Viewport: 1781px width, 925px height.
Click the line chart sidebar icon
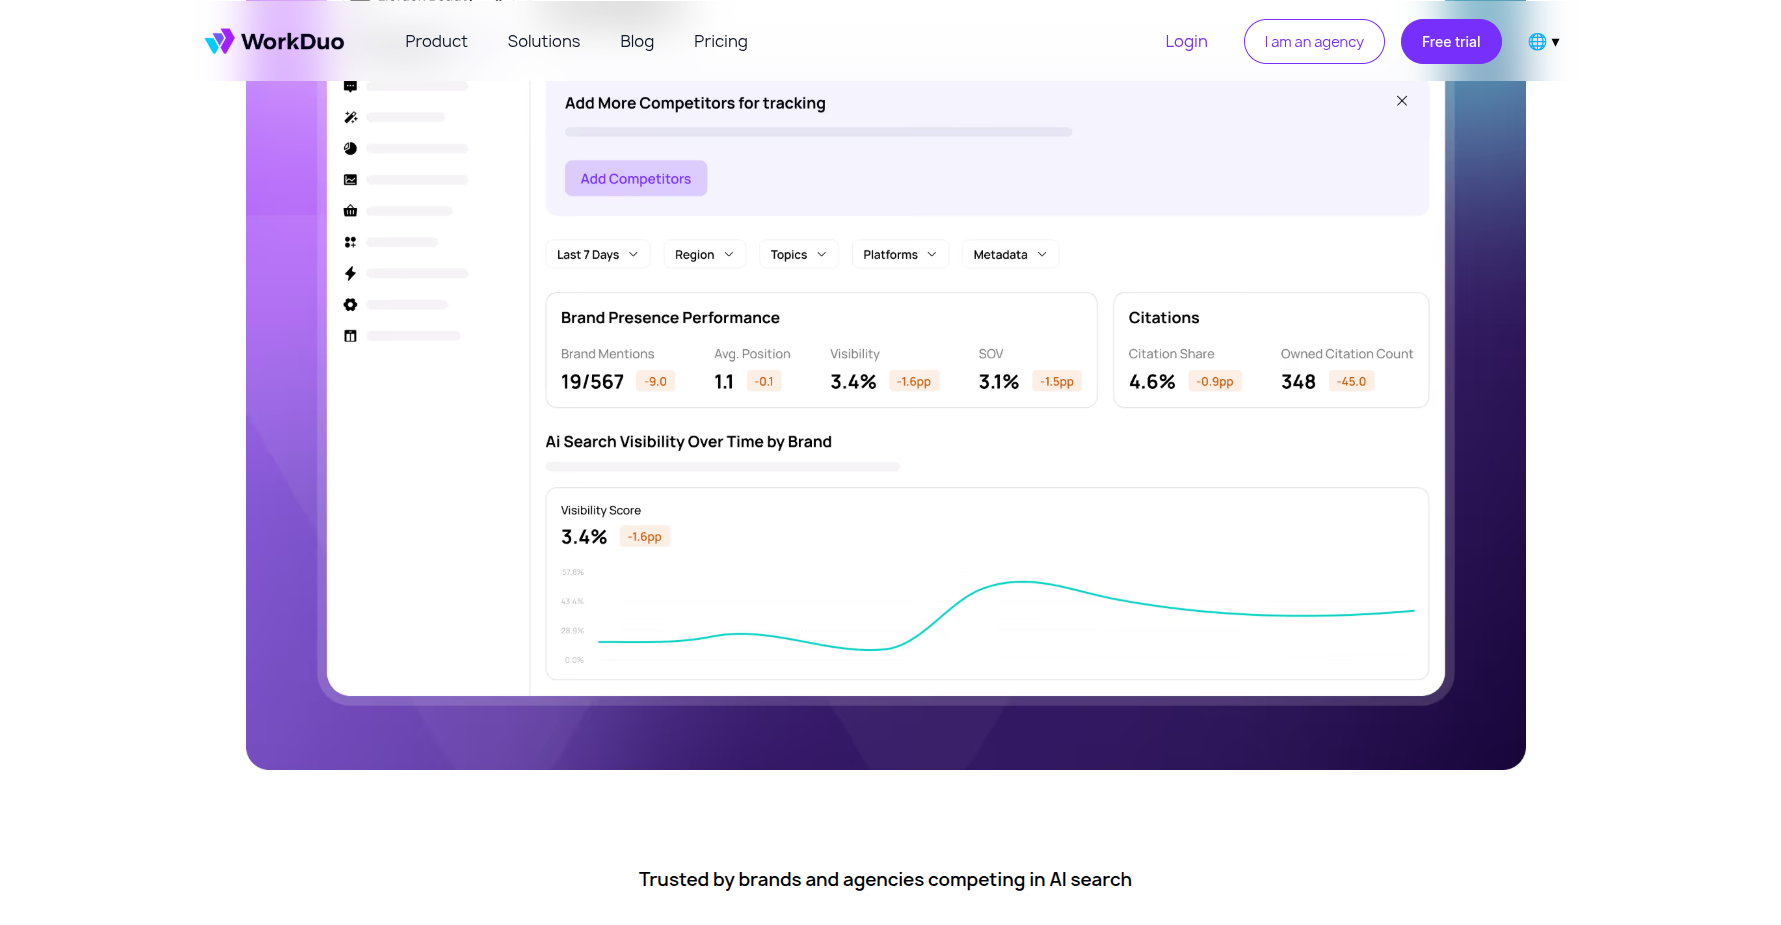coord(350,180)
